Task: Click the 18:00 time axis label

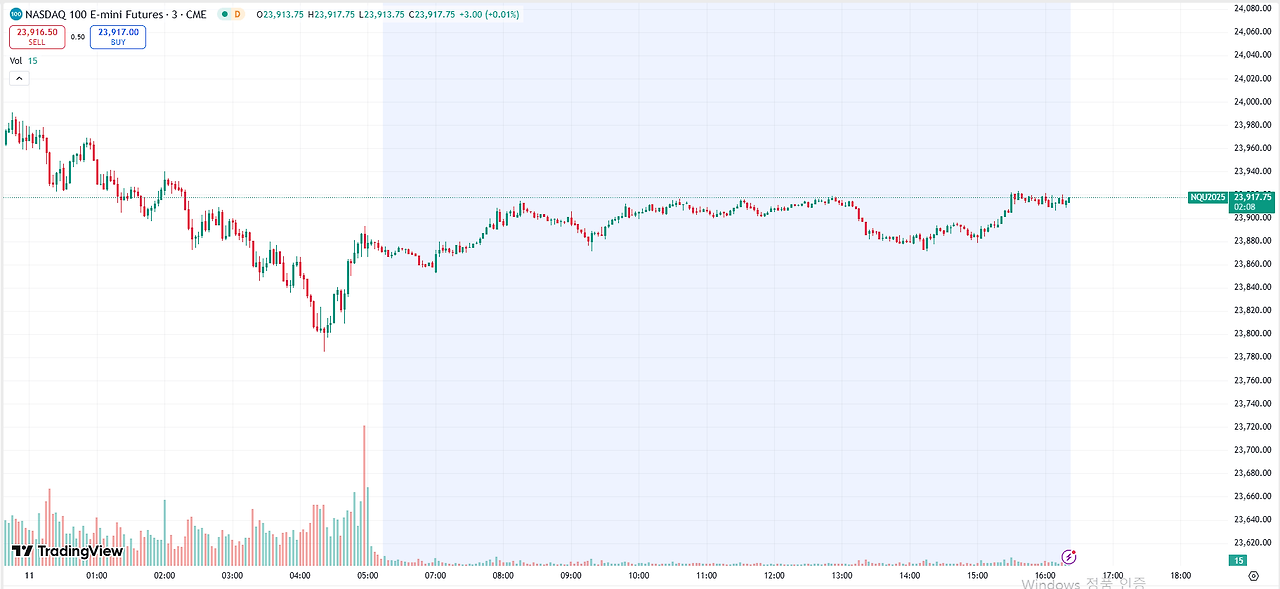Action: pyautogui.click(x=1180, y=576)
